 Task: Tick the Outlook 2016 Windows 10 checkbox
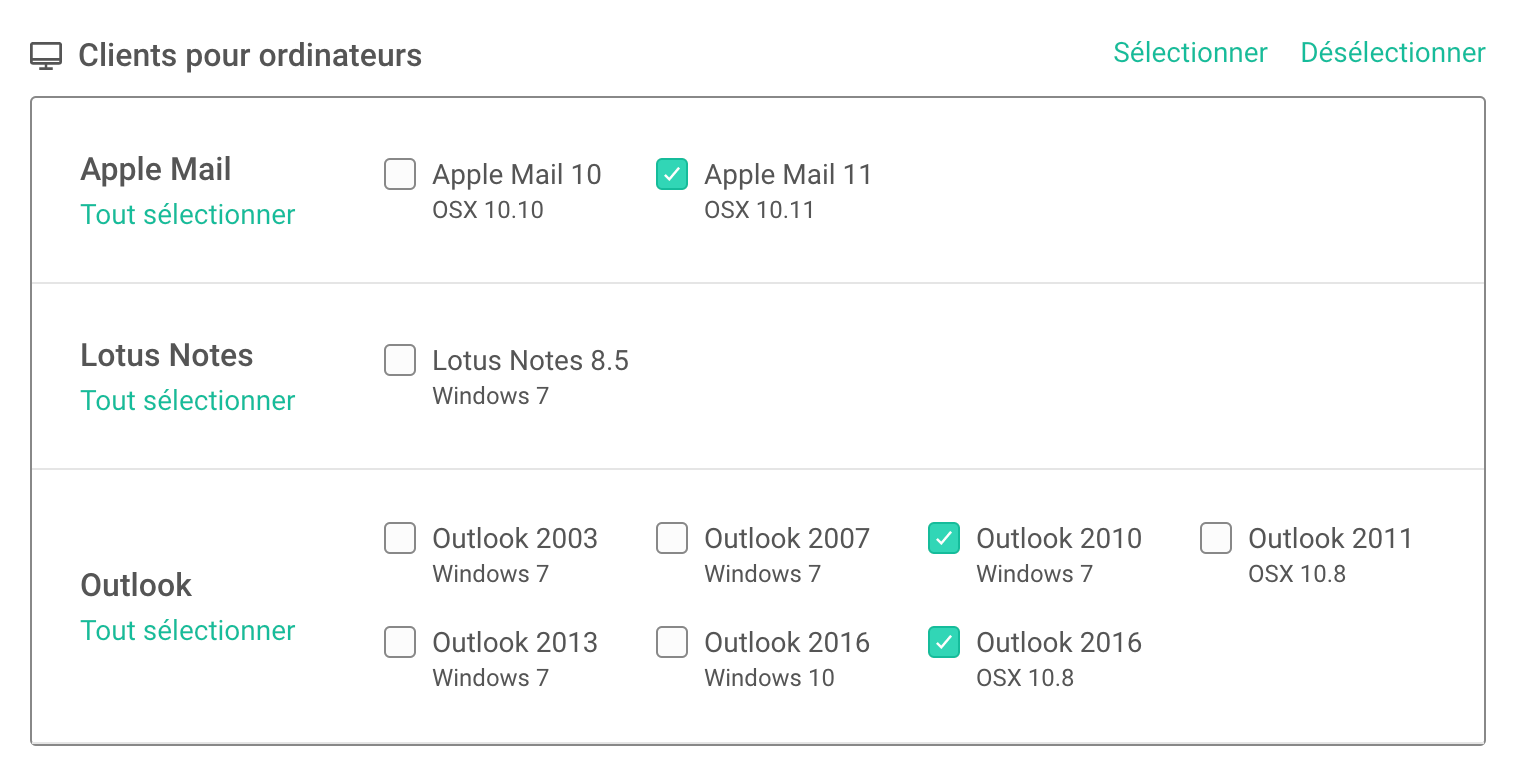672,642
